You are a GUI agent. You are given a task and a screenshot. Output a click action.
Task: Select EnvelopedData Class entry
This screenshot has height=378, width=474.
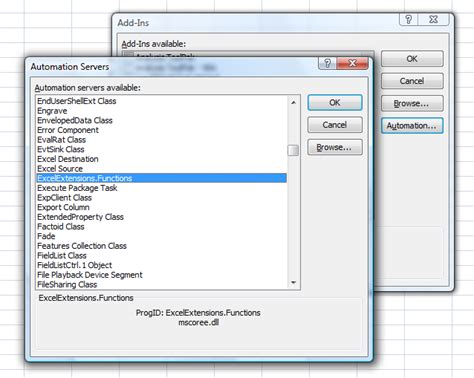(161, 120)
